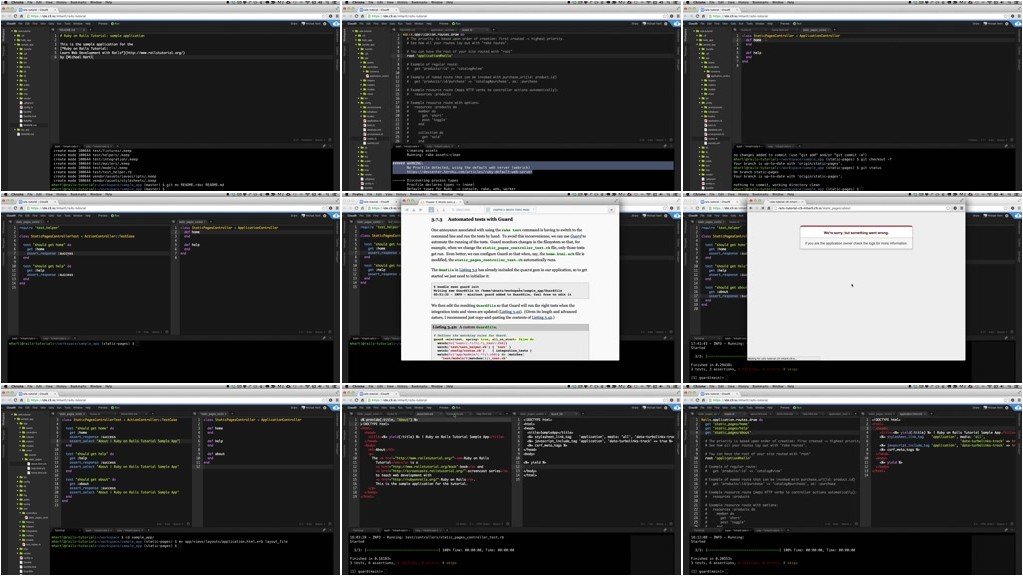Open the README.md editor tab in the first frame
Screen dimensions: 1023x576
point(69,30)
